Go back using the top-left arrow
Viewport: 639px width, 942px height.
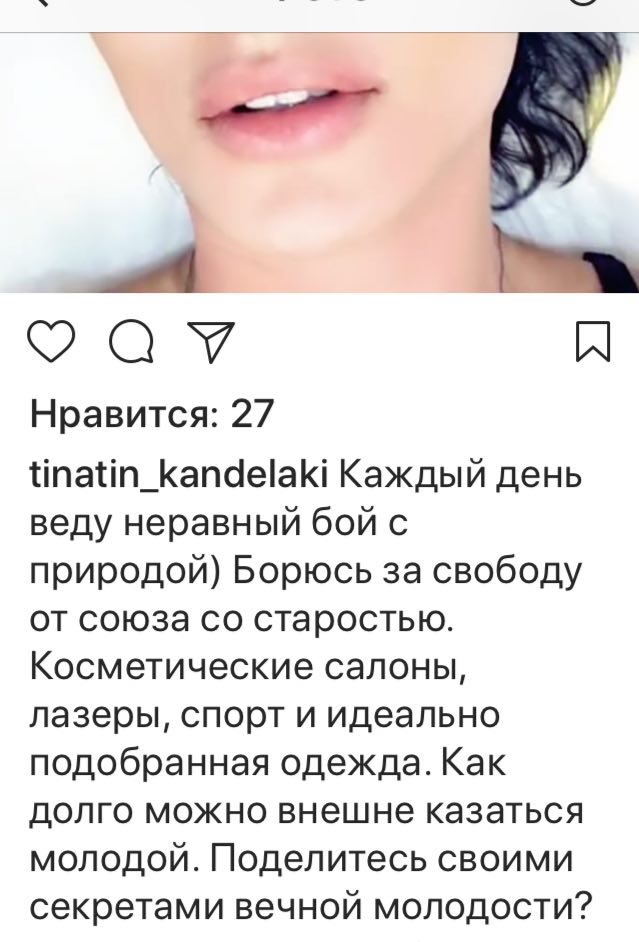[x=43, y=2]
